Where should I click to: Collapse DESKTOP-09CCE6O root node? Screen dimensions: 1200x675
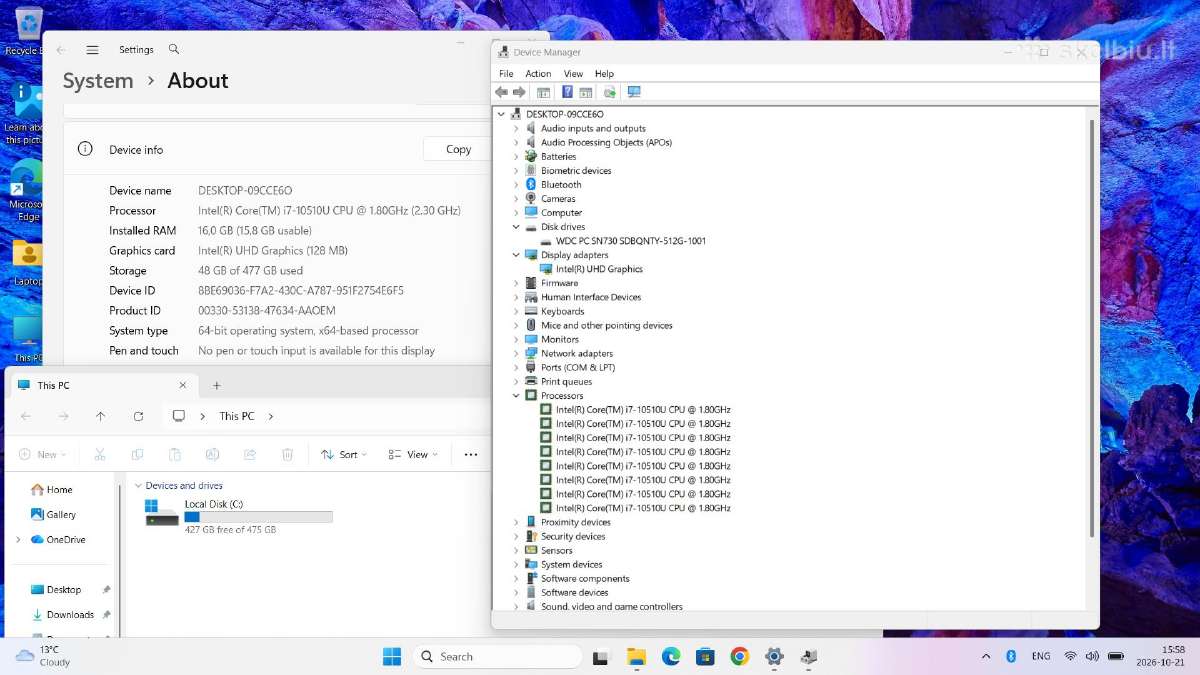[x=501, y=114]
